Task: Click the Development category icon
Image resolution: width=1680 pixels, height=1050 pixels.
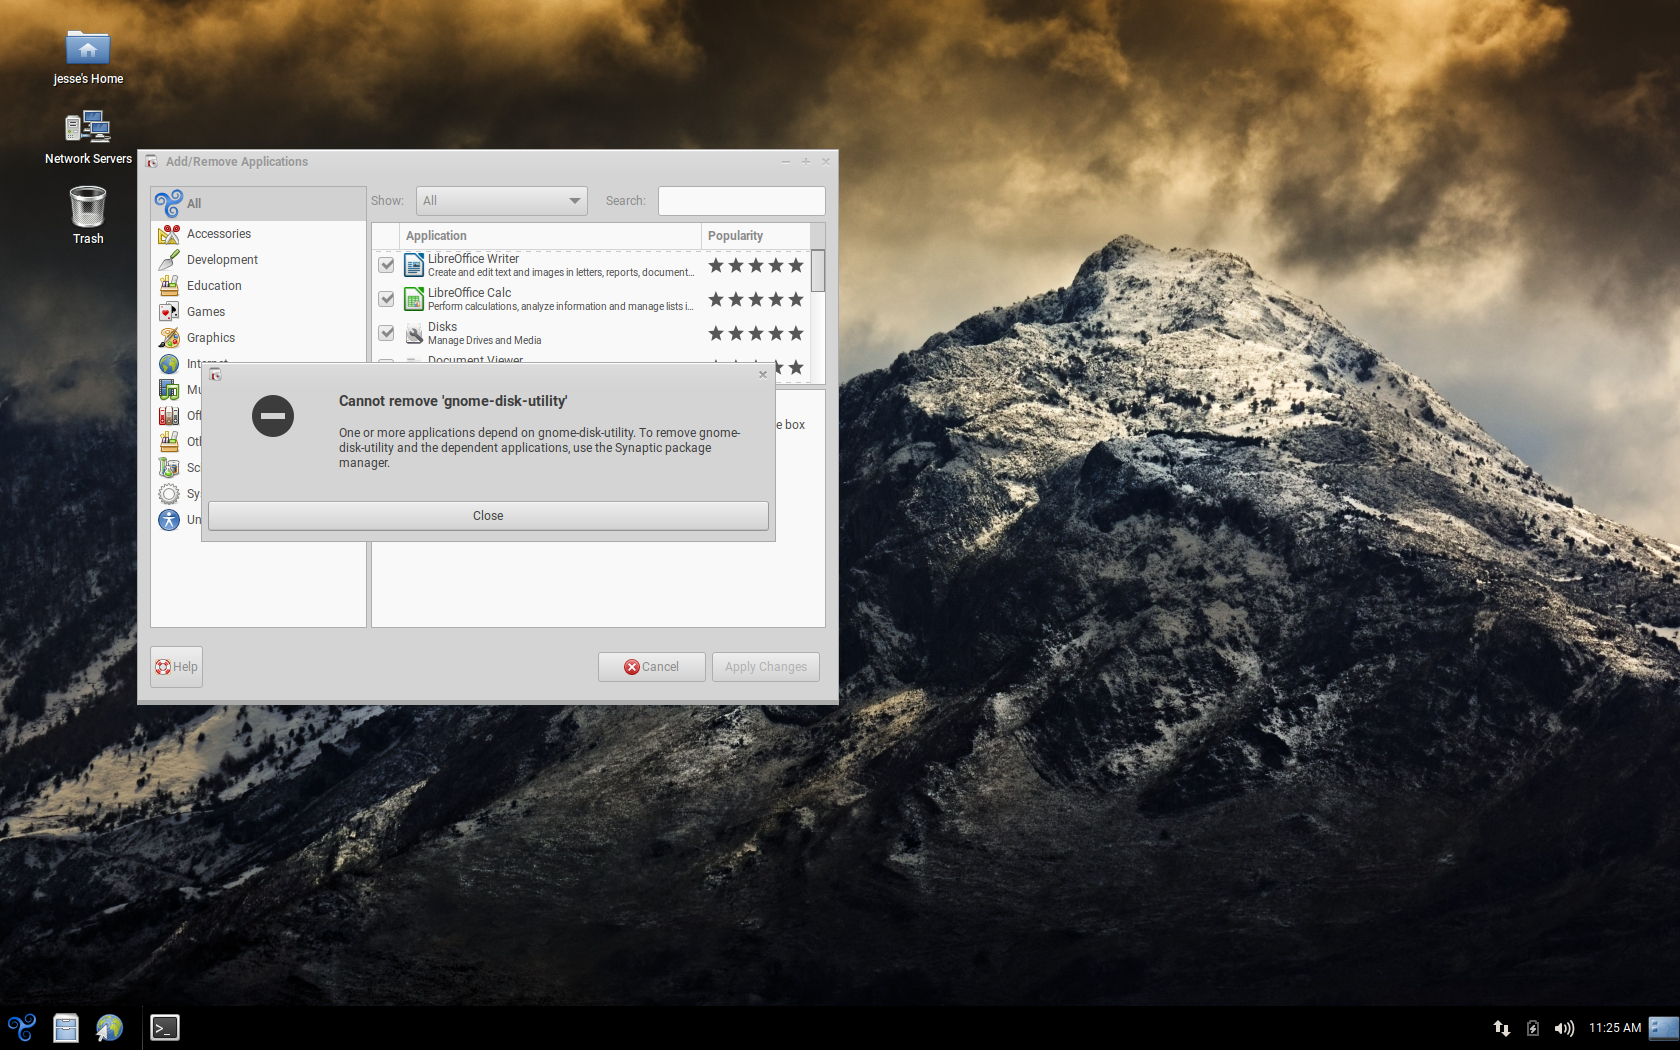Action: click(169, 260)
